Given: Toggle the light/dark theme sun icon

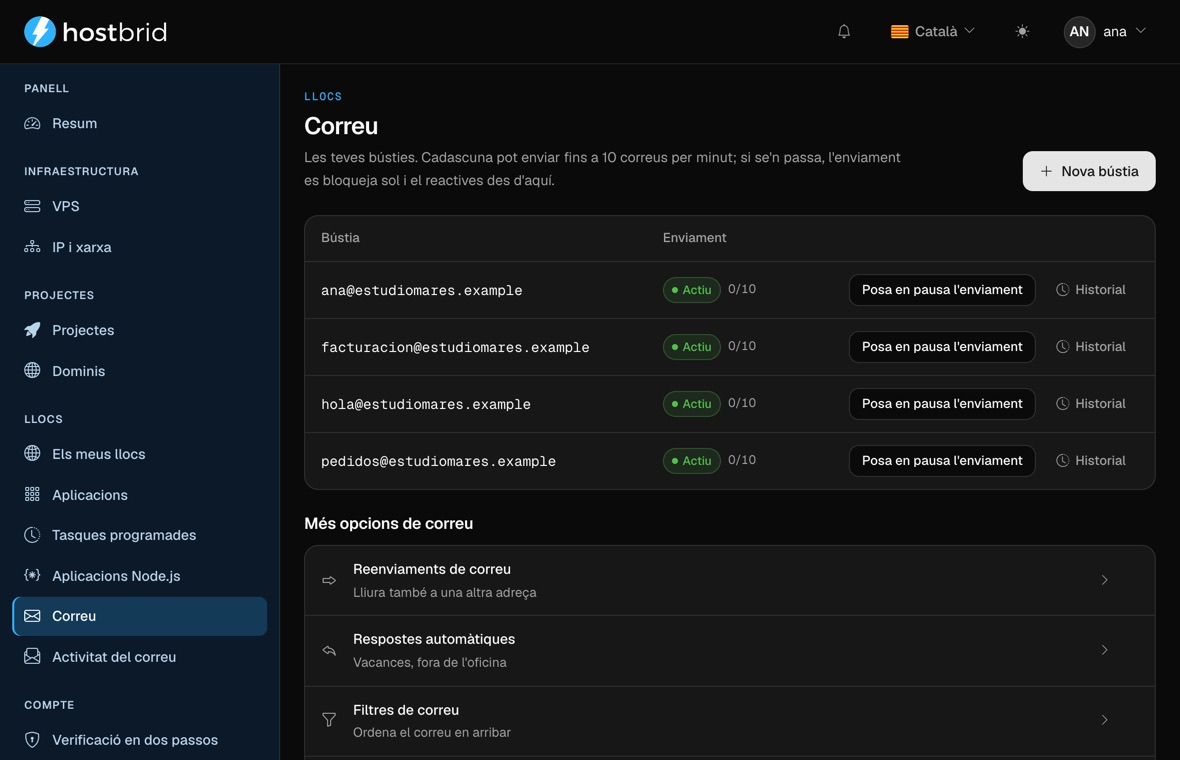Looking at the screenshot, I should (1022, 32).
